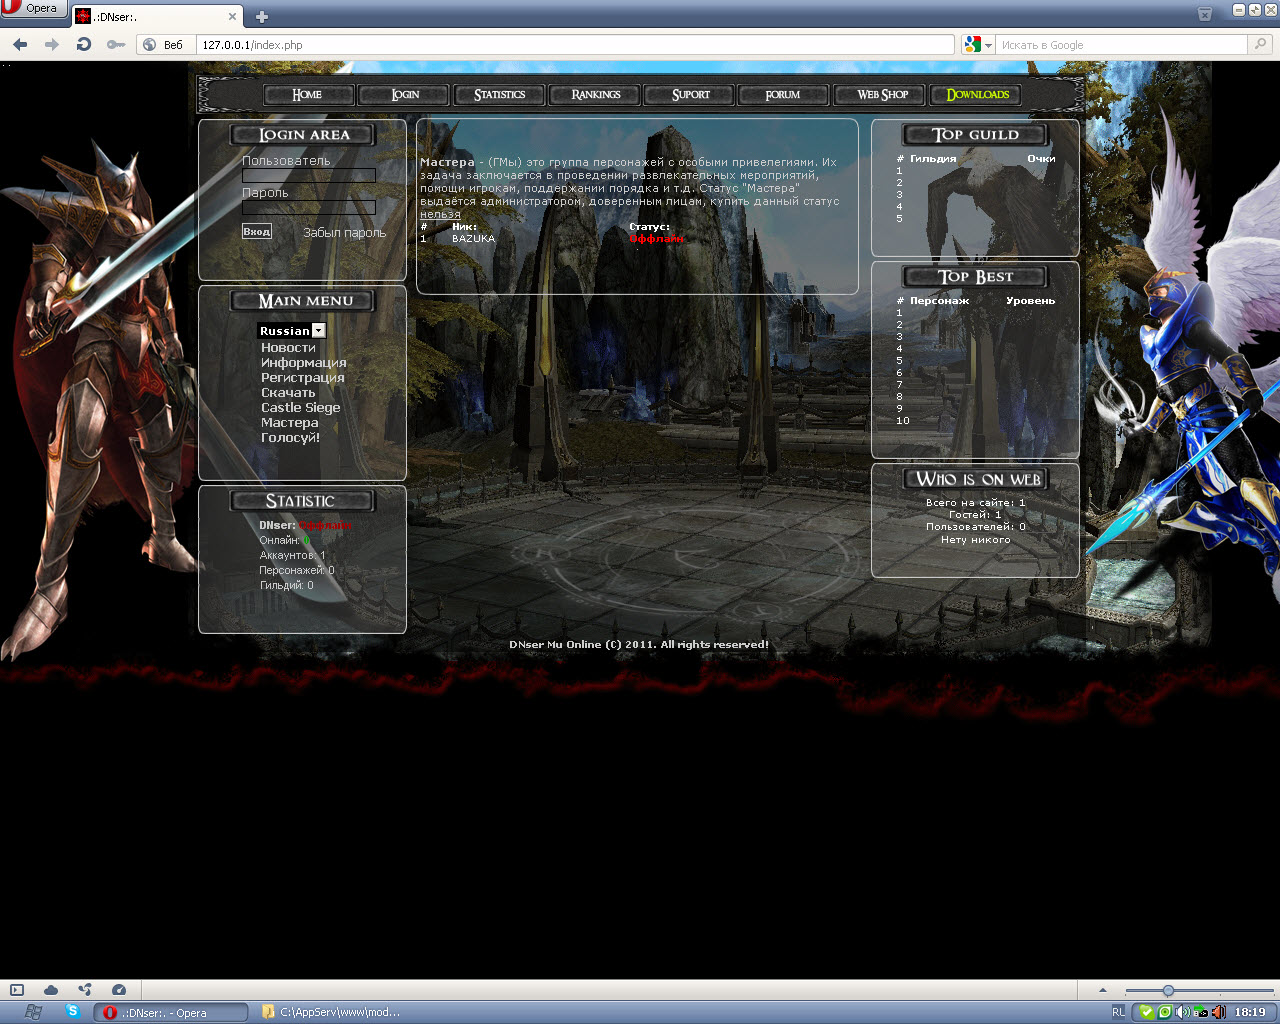The image size is (1280, 1024).
Task: Open a new tab with plus button
Action: pos(262,16)
